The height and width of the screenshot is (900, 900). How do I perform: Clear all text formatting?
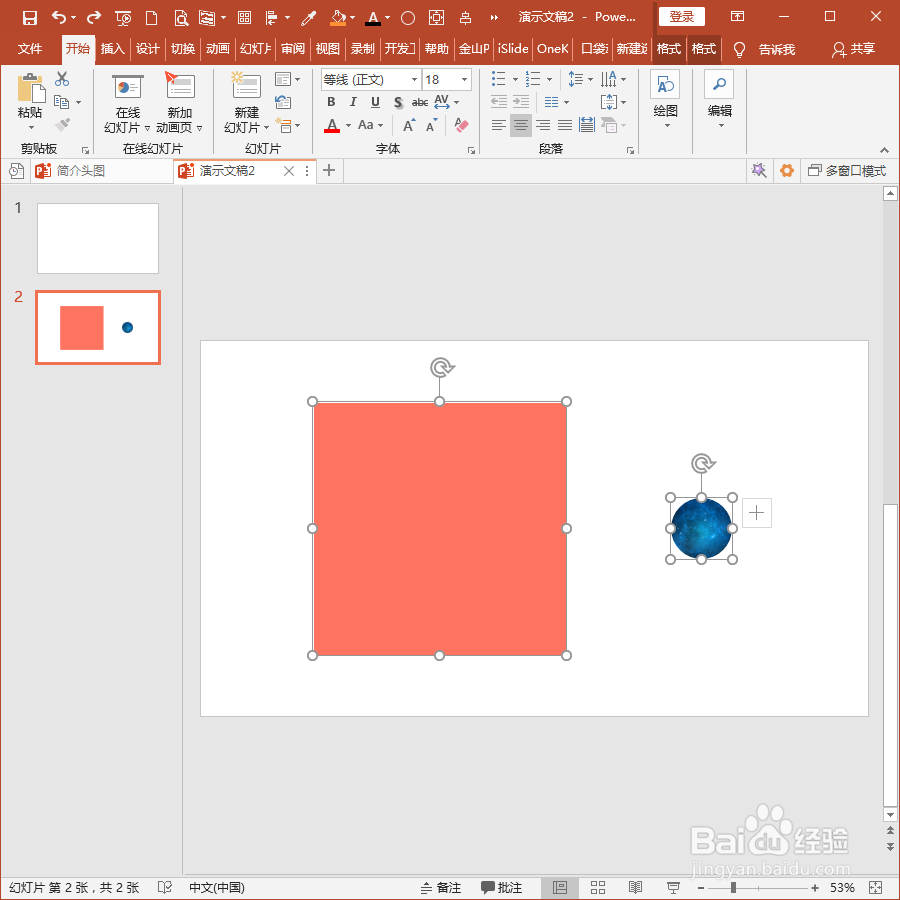461,125
